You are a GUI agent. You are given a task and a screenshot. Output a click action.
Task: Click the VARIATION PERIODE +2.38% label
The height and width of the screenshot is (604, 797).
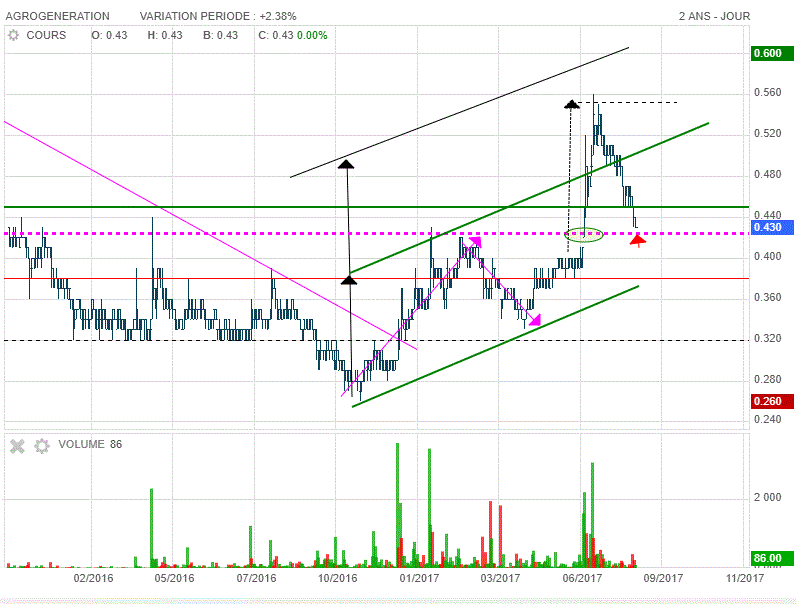pos(218,16)
